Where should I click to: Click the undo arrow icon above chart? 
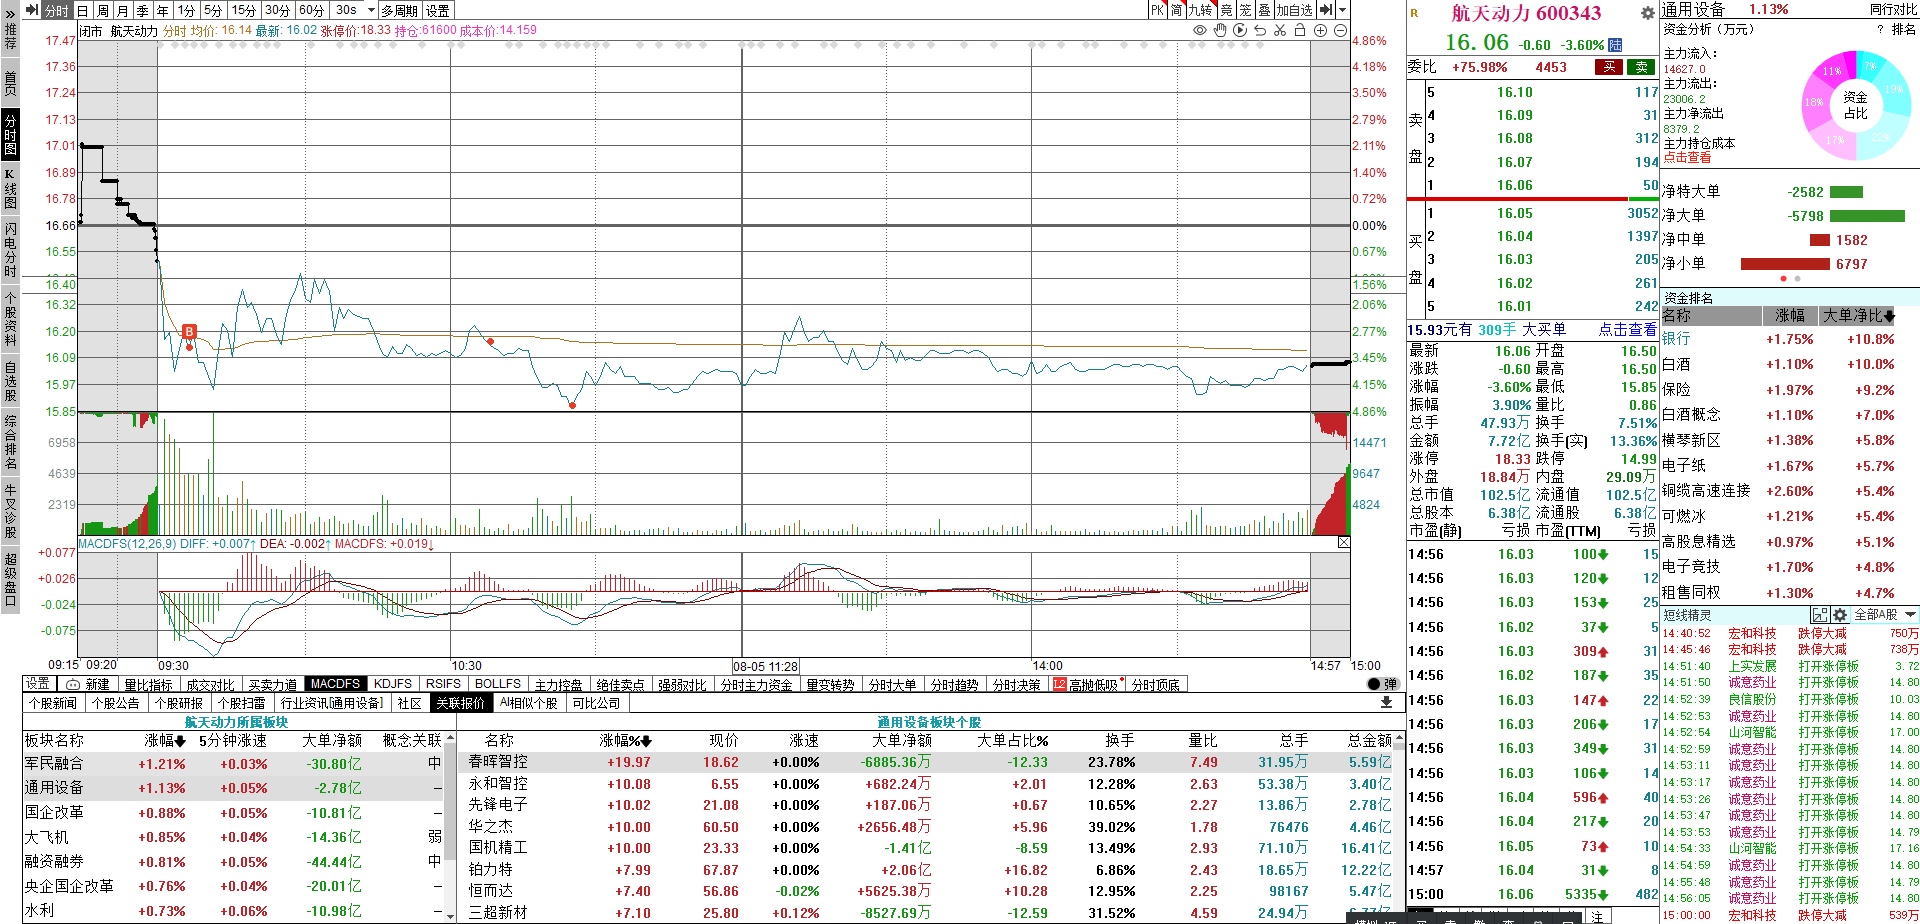tap(1260, 30)
